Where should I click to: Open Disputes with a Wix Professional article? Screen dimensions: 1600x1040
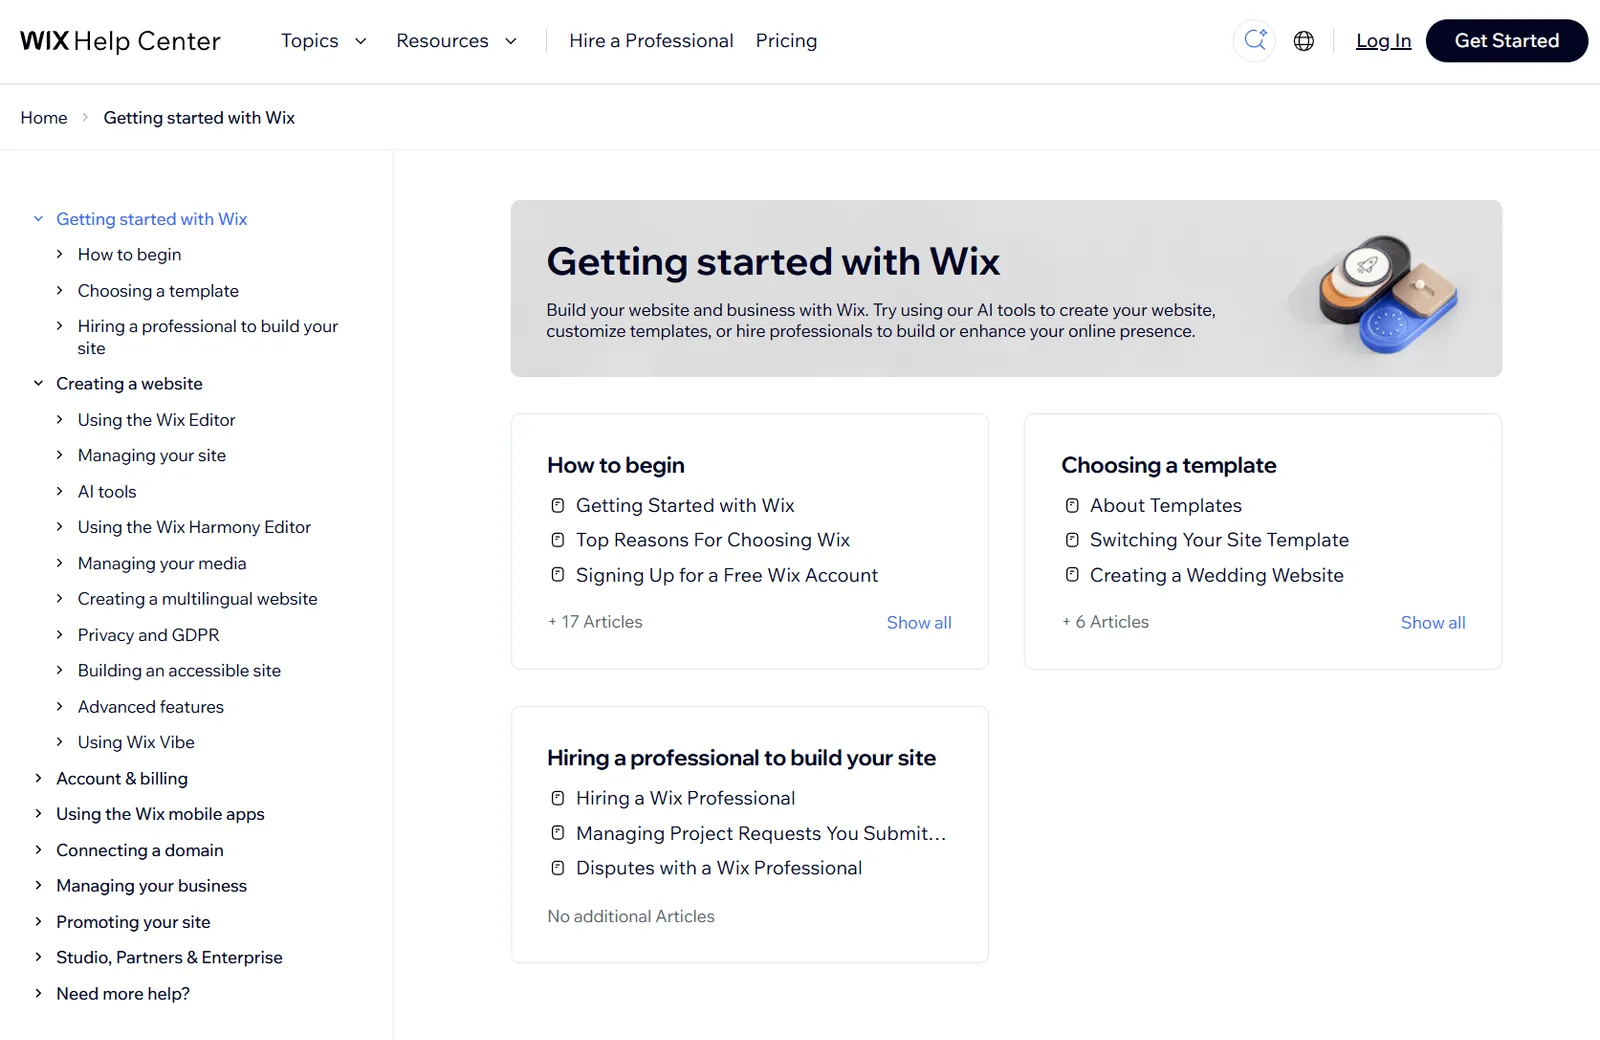click(x=719, y=868)
